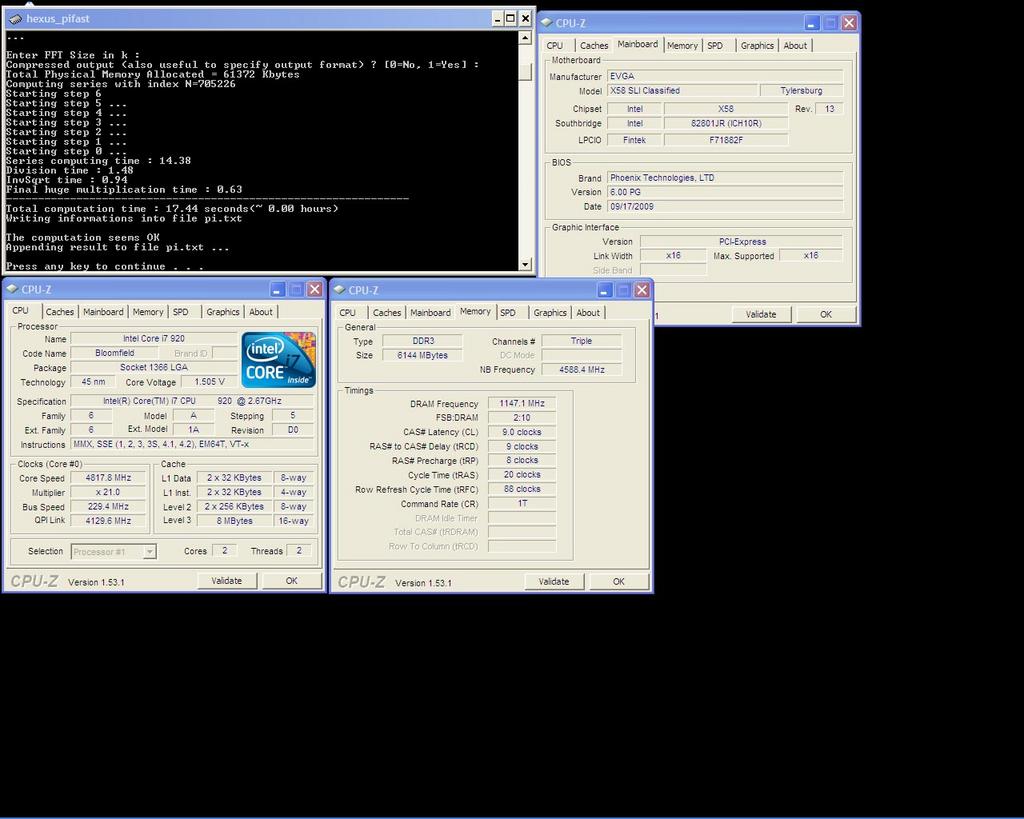
Task: Click OK in the Mainboard window
Action: tap(826, 314)
